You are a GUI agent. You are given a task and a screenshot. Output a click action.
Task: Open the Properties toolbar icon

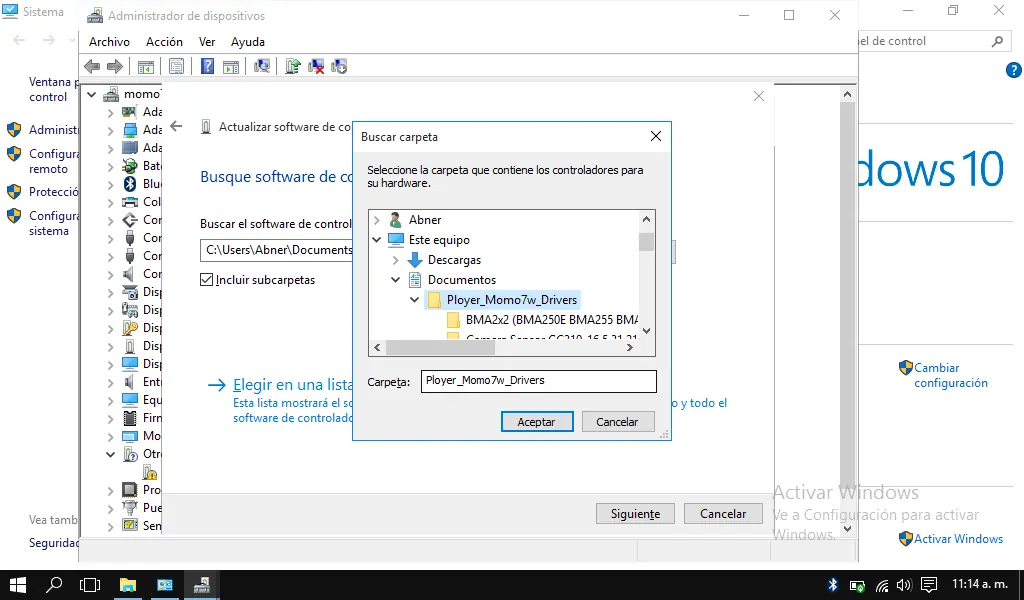176,66
